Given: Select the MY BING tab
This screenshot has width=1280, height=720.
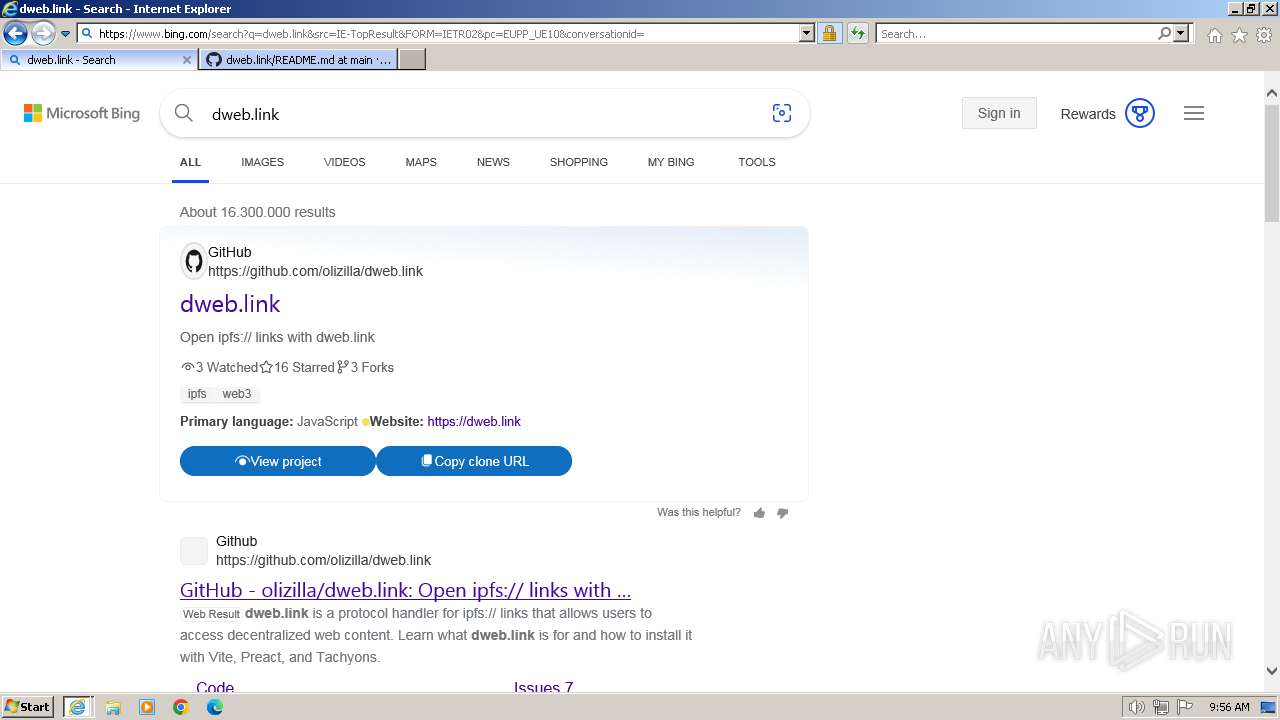Looking at the screenshot, I should (671, 162).
